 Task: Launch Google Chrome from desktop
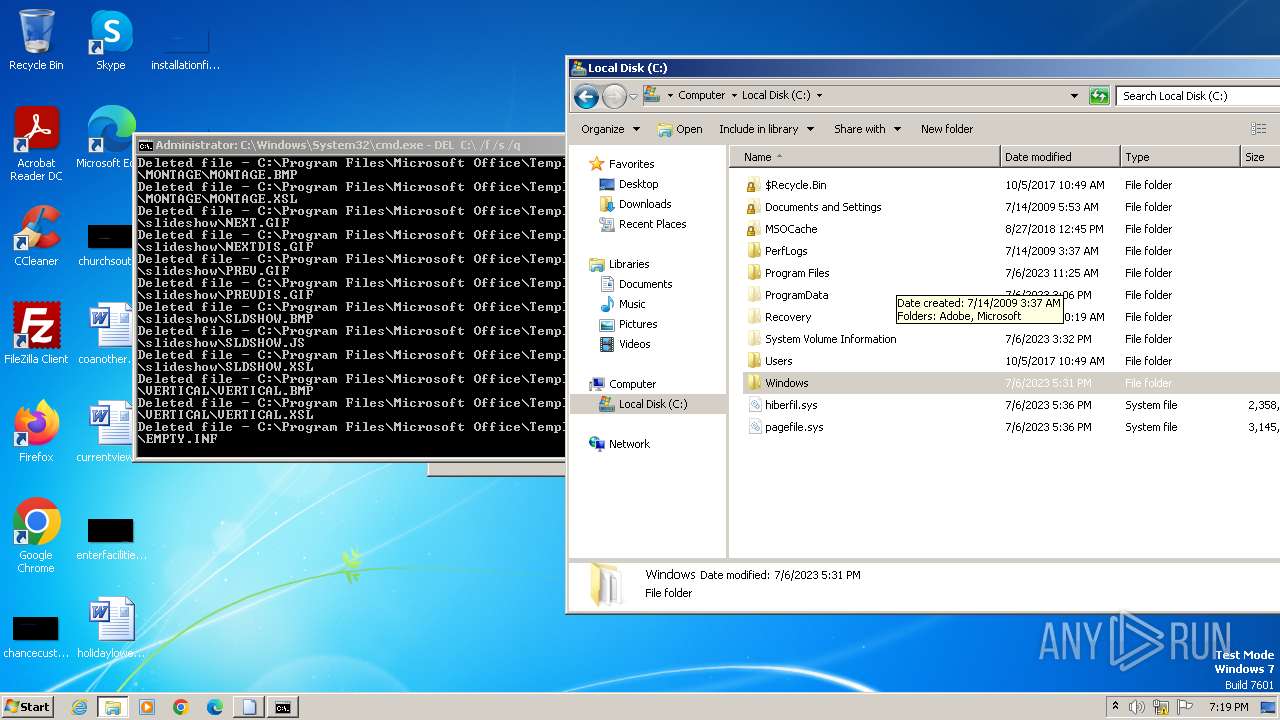(x=36, y=536)
